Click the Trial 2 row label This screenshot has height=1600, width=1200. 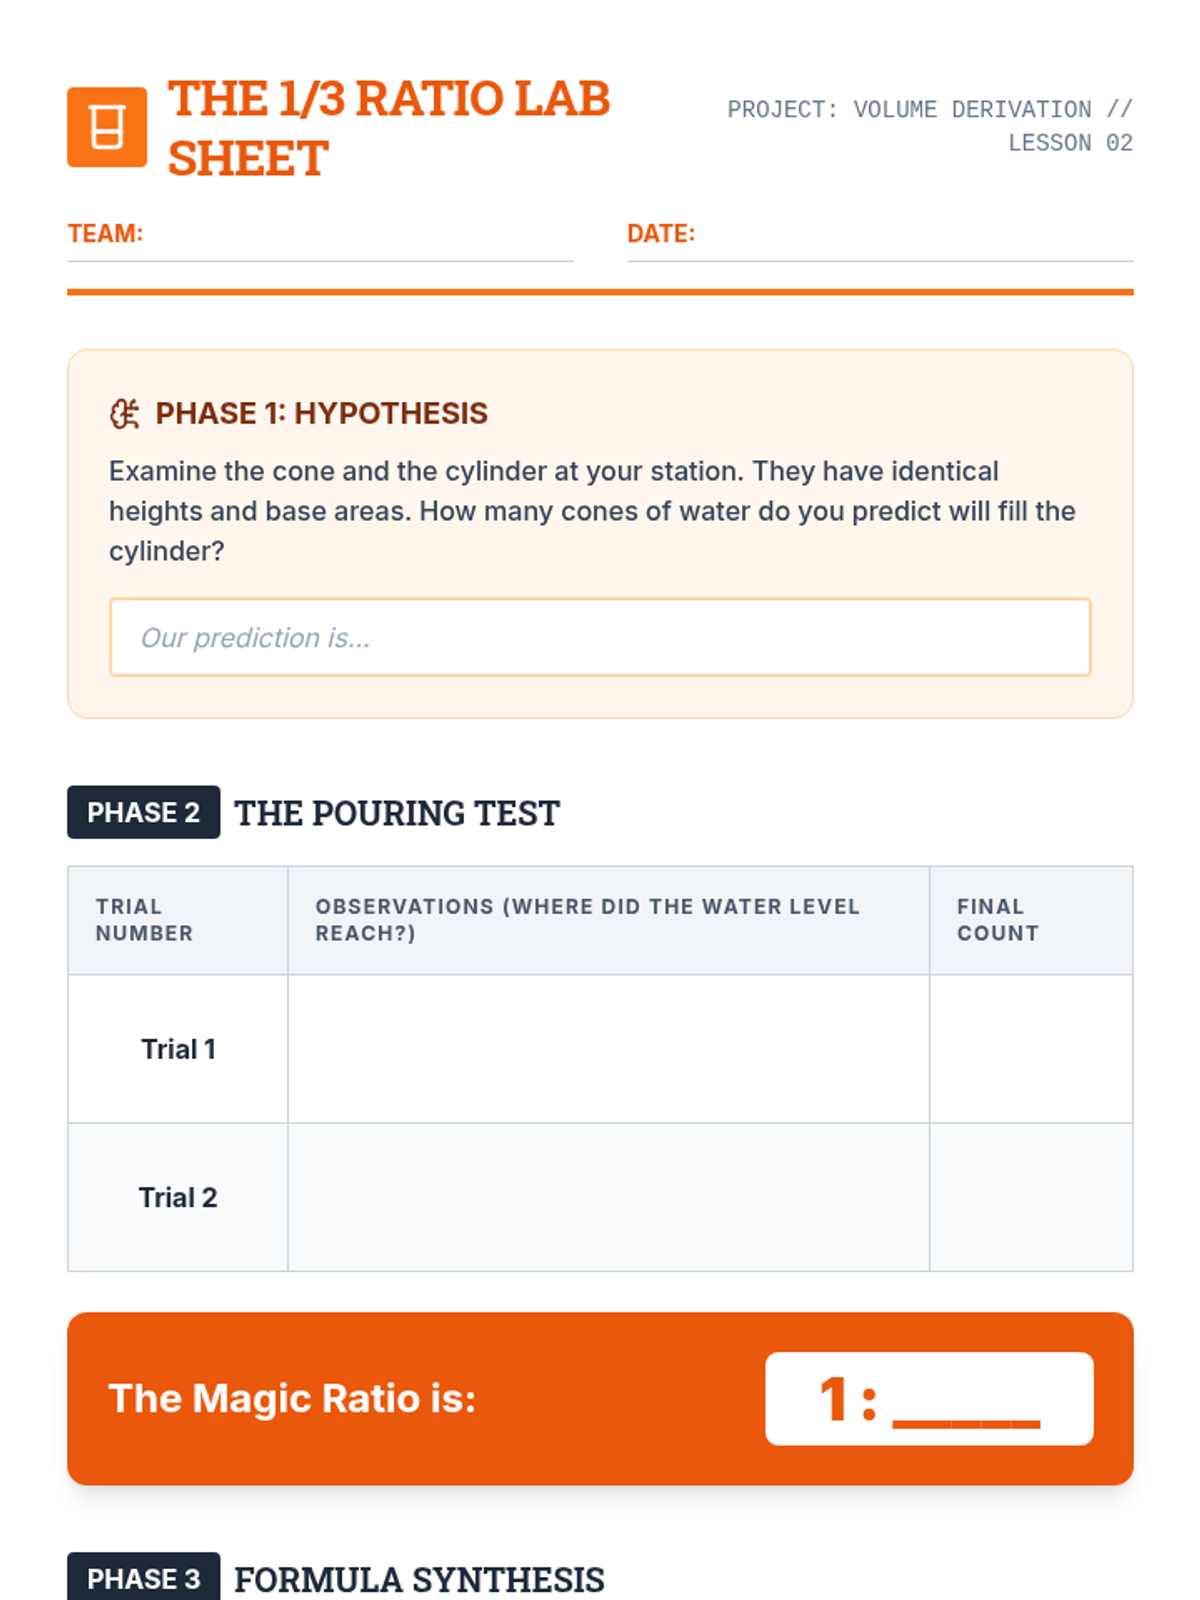tap(178, 1197)
